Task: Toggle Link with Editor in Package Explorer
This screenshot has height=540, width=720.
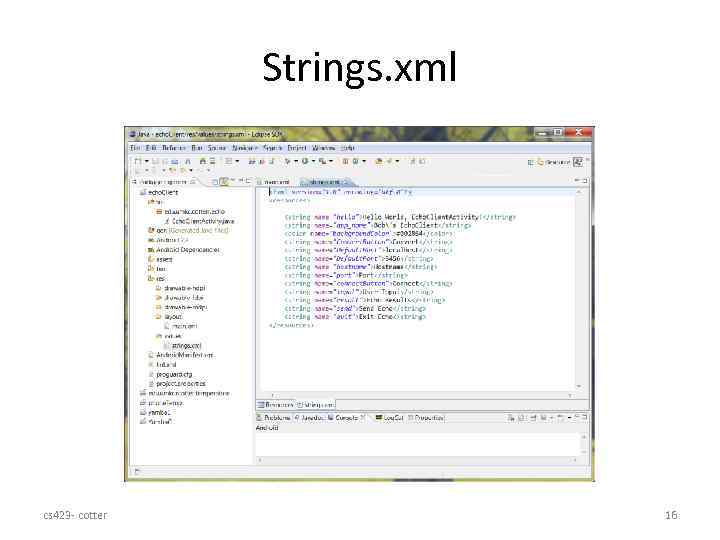Action: pos(224,182)
